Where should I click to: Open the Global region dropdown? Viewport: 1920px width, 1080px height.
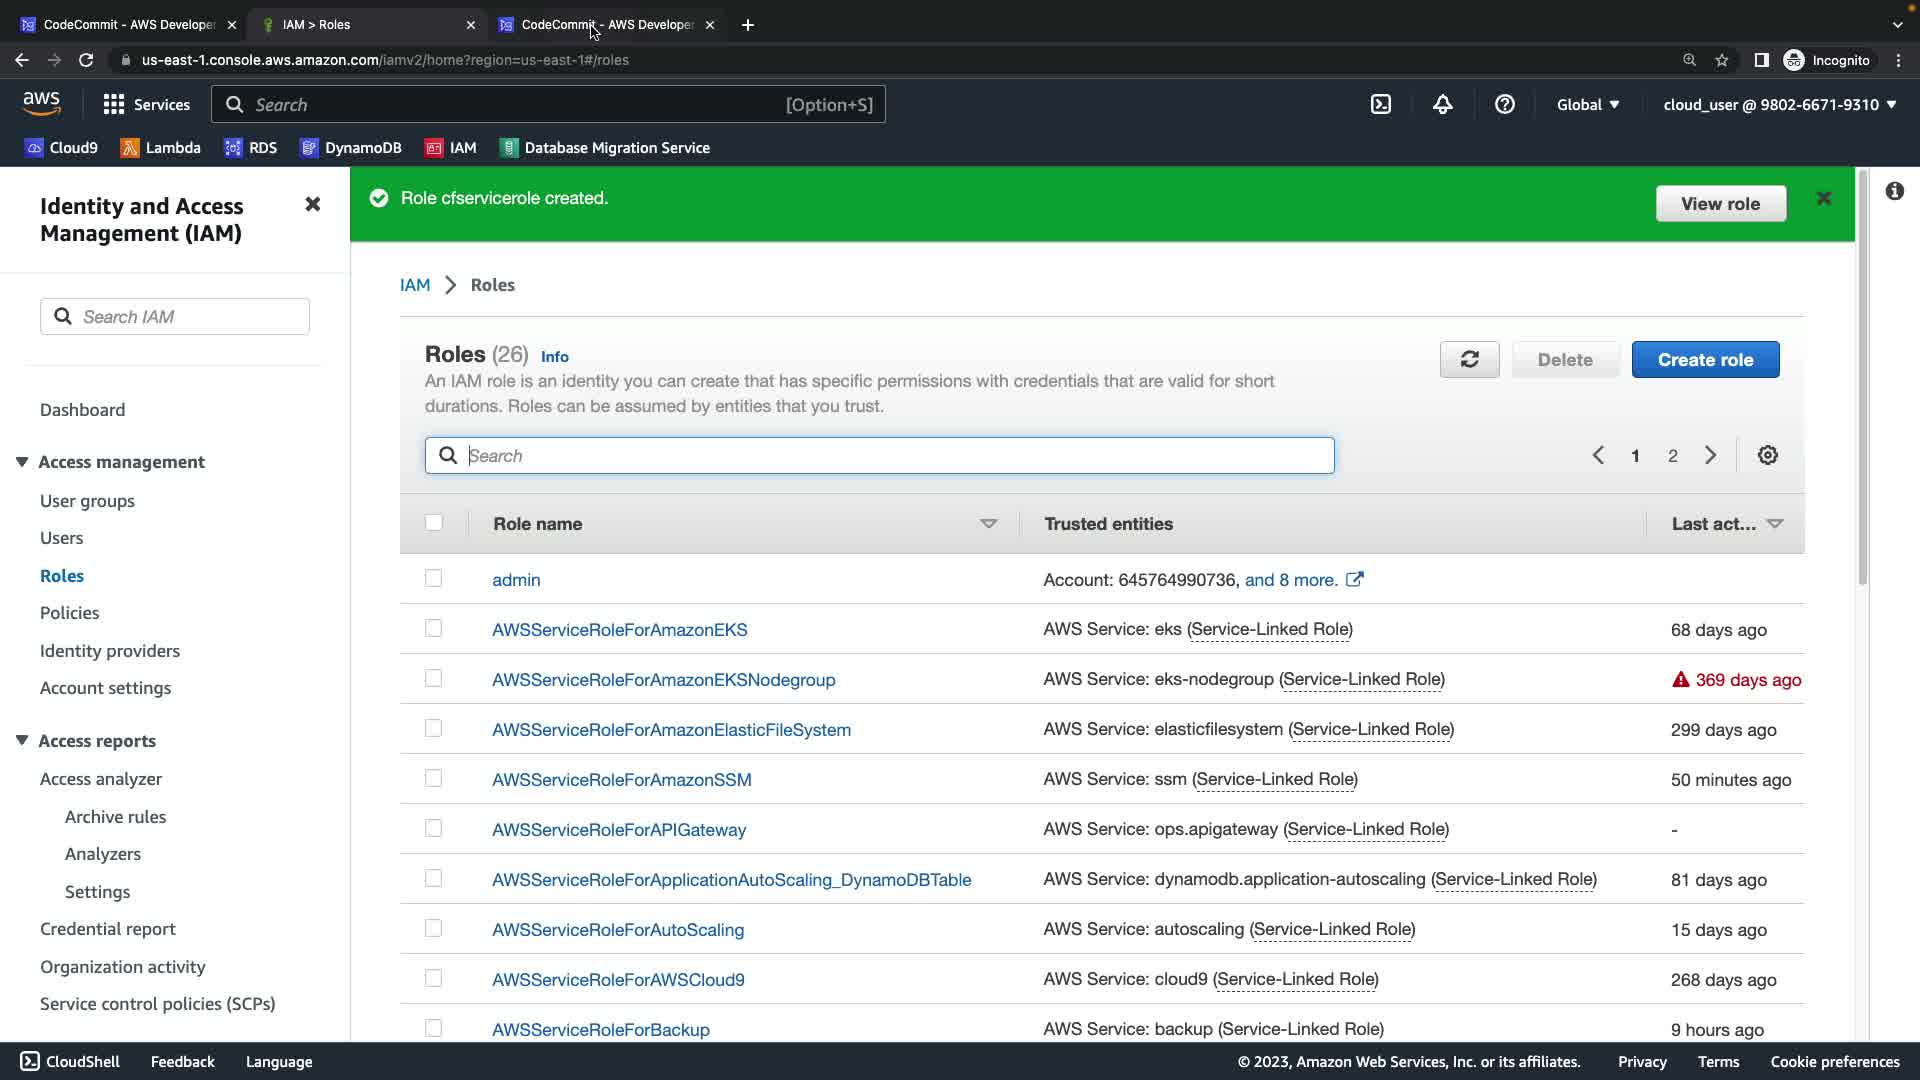(1587, 104)
